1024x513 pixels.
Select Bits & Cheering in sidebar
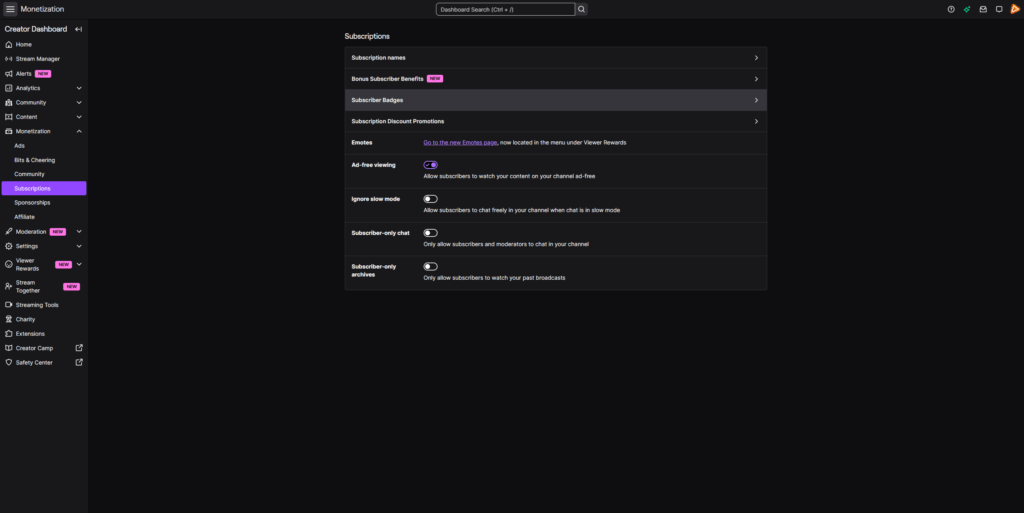pos(35,160)
